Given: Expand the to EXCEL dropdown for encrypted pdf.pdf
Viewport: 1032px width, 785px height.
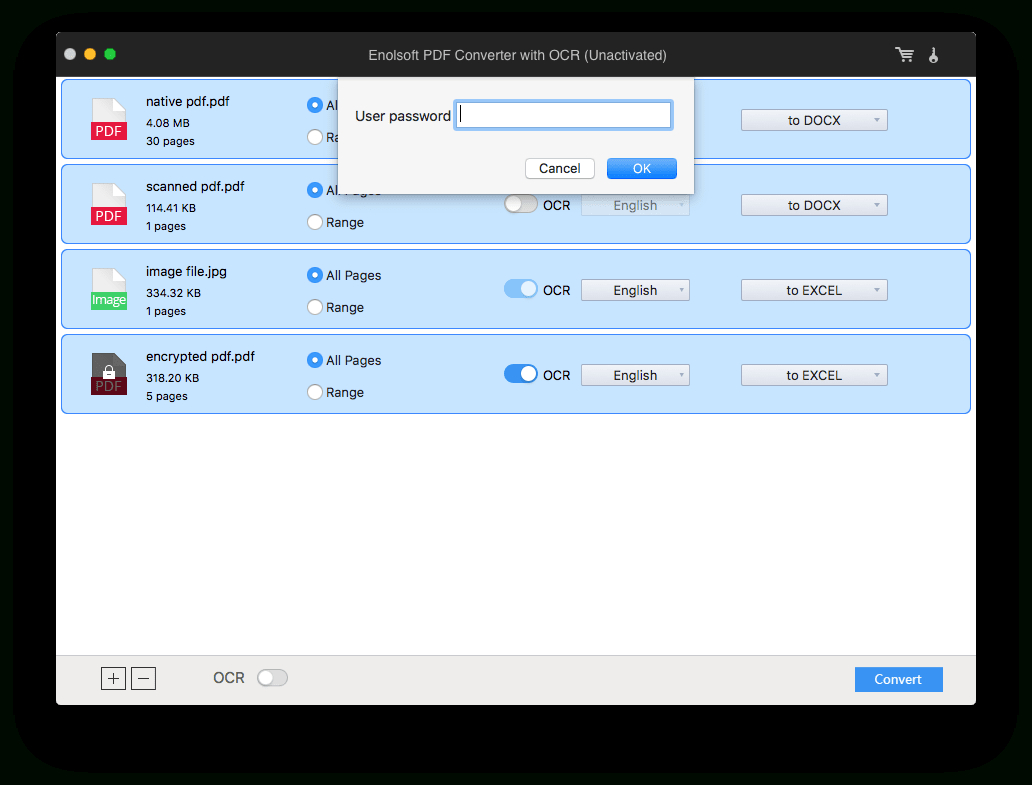Looking at the screenshot, I should [x=814, y=374].
